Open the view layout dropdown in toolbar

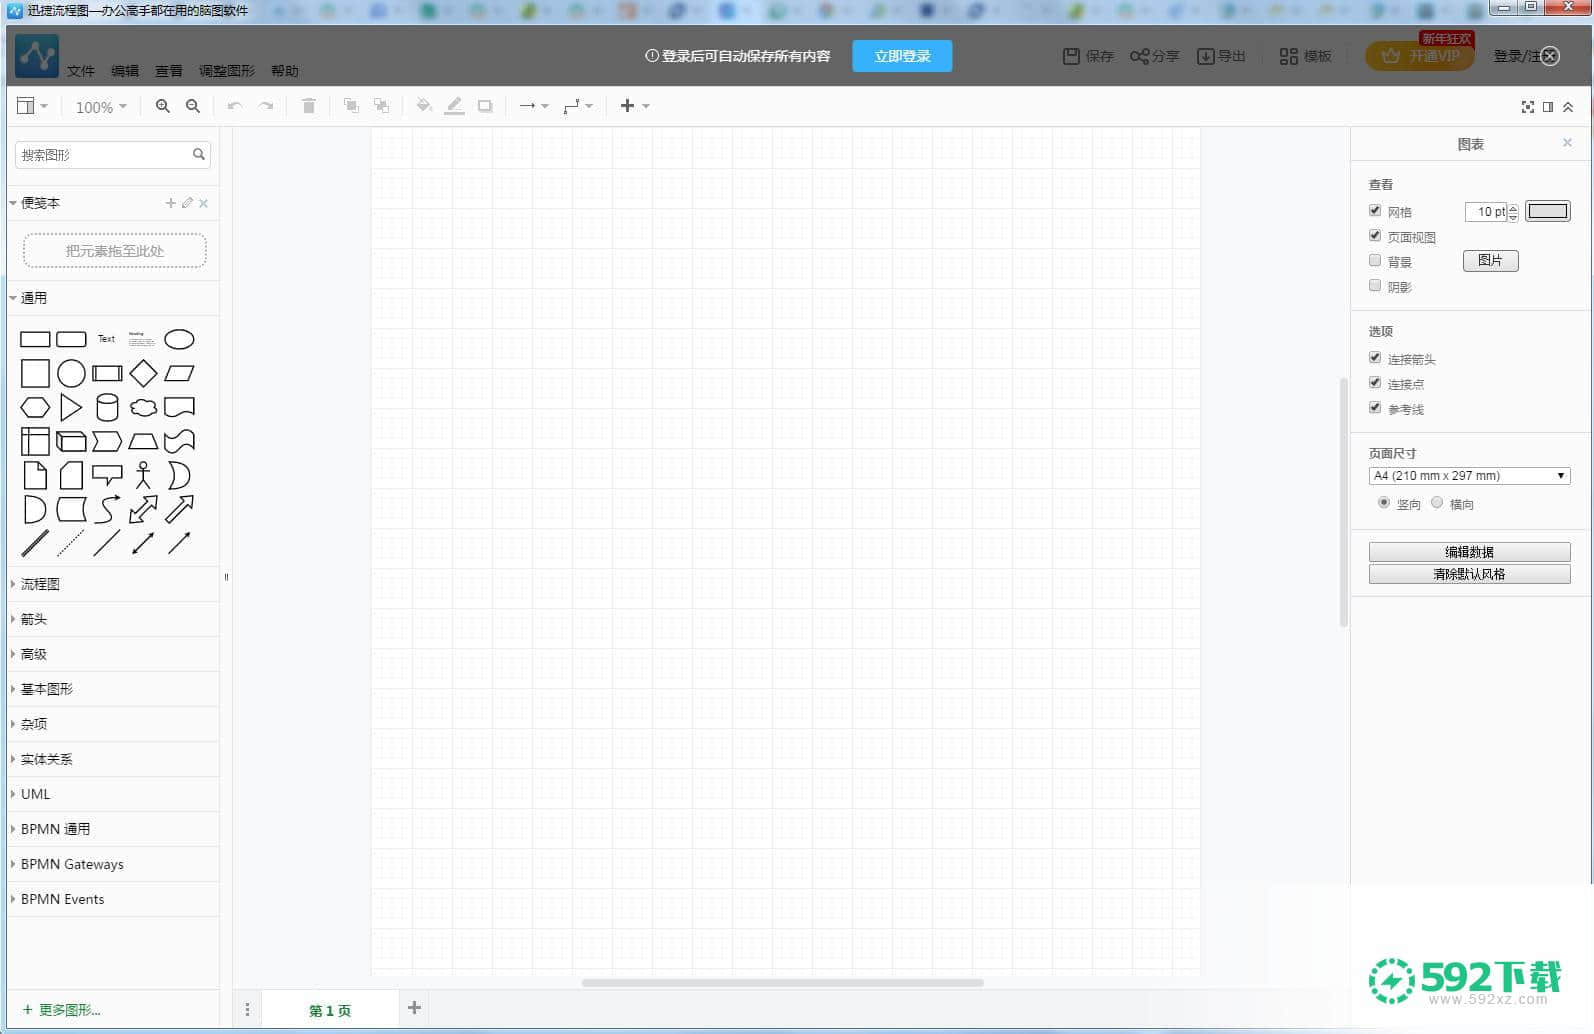click(32, 106)
